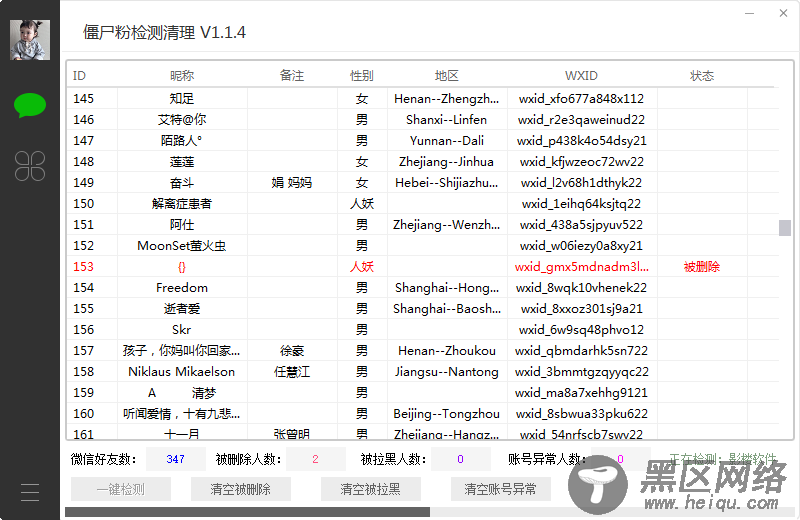Image resolution: width=800 pixels, height=520 pixels.
Task: Select the row MoonSet萤火虫
Action: [x=422, y=245]
